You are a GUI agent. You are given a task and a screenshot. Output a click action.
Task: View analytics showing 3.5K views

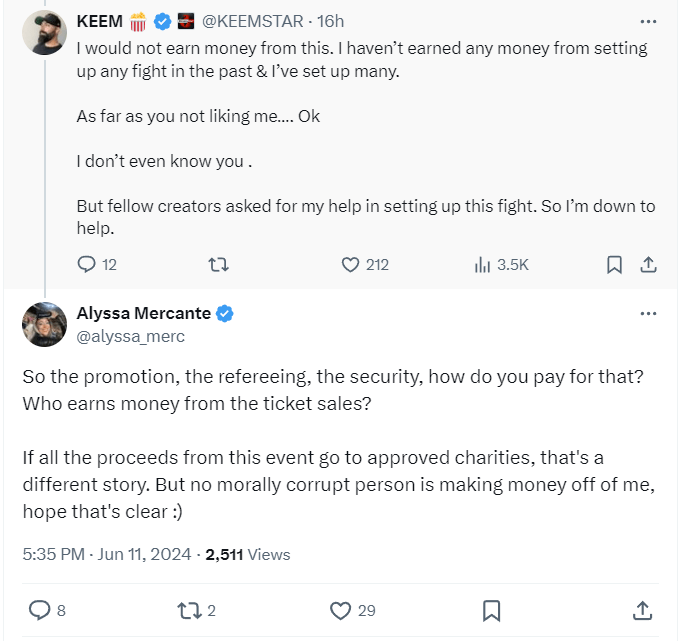click(x=482, y=265)
